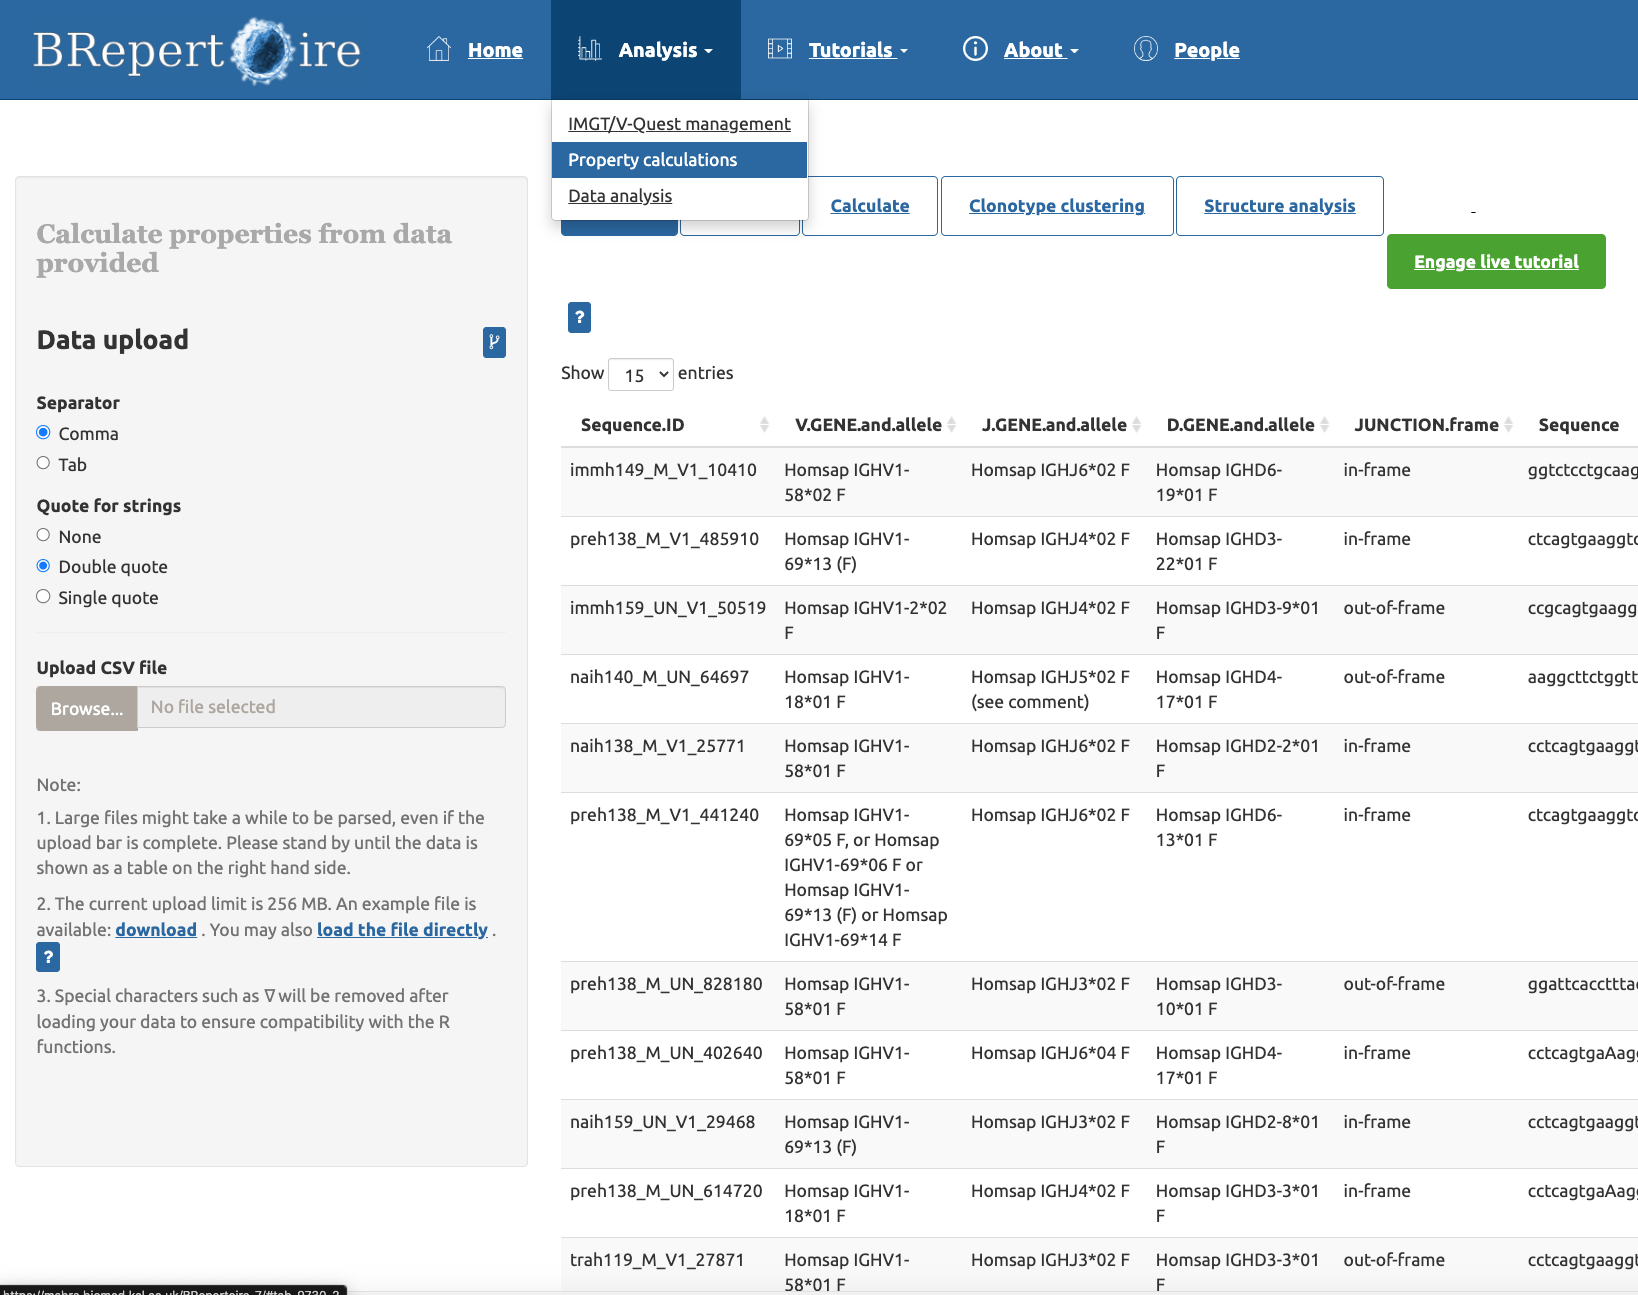1638x1295 pixels.
Task: Click the Tutorials video icon
Action: click(779, 49)
